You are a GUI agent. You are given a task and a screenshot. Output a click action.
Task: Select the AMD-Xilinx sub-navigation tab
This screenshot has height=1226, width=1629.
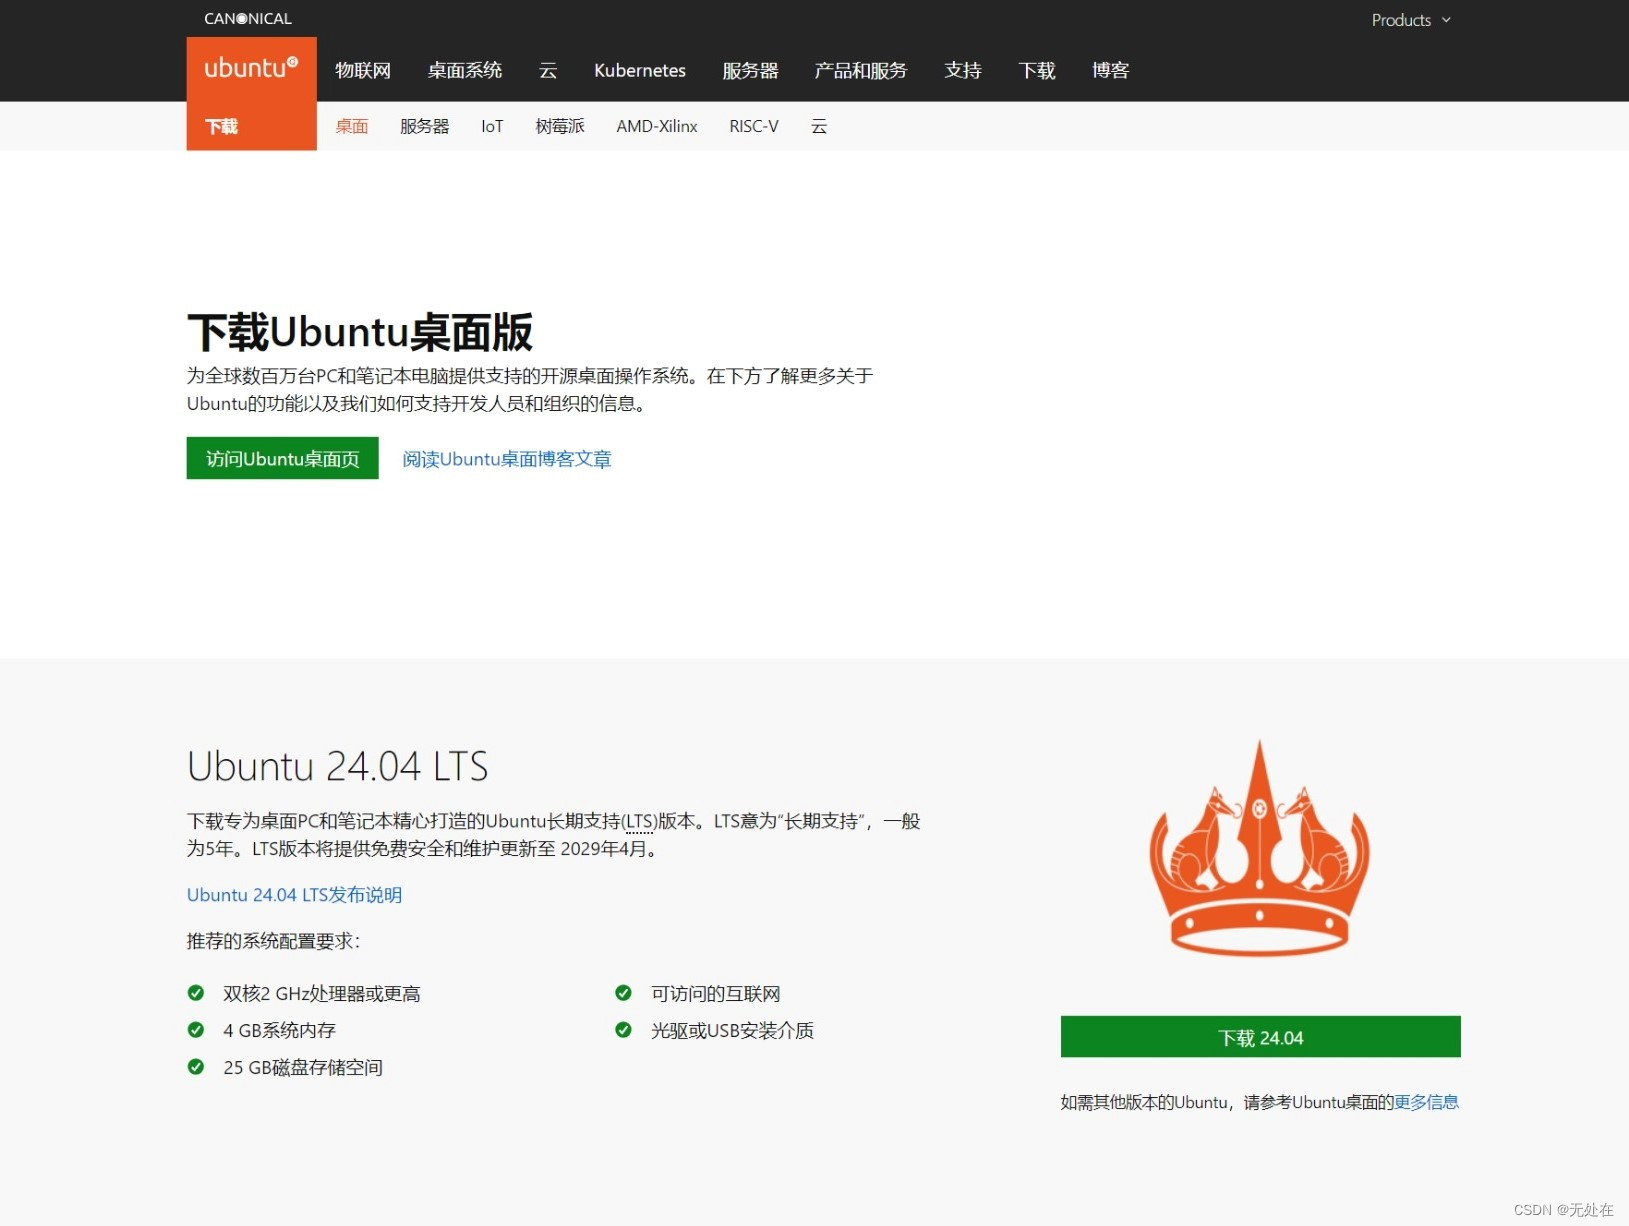click(x=657, y=126)
